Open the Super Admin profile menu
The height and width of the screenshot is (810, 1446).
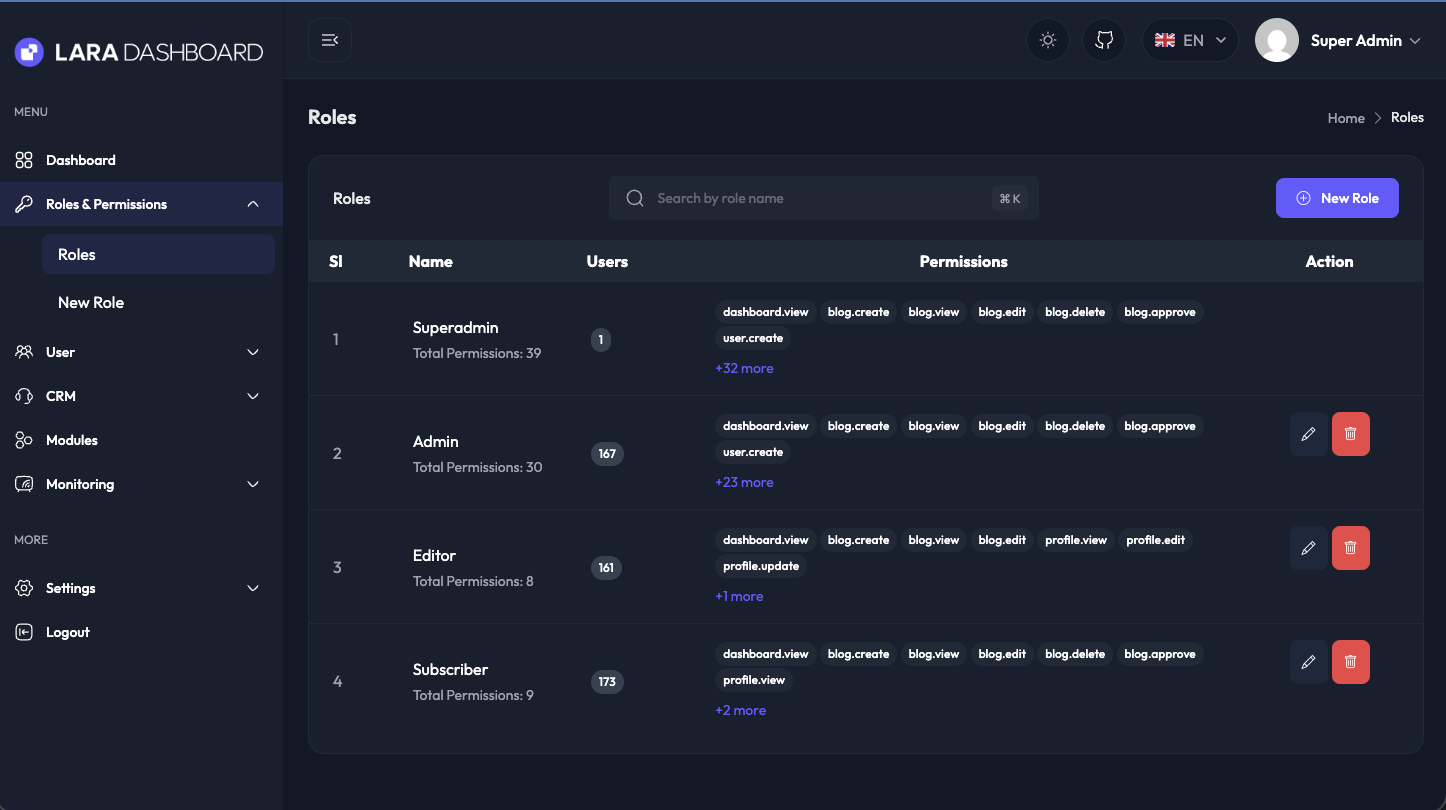[x=1338, y=40]
